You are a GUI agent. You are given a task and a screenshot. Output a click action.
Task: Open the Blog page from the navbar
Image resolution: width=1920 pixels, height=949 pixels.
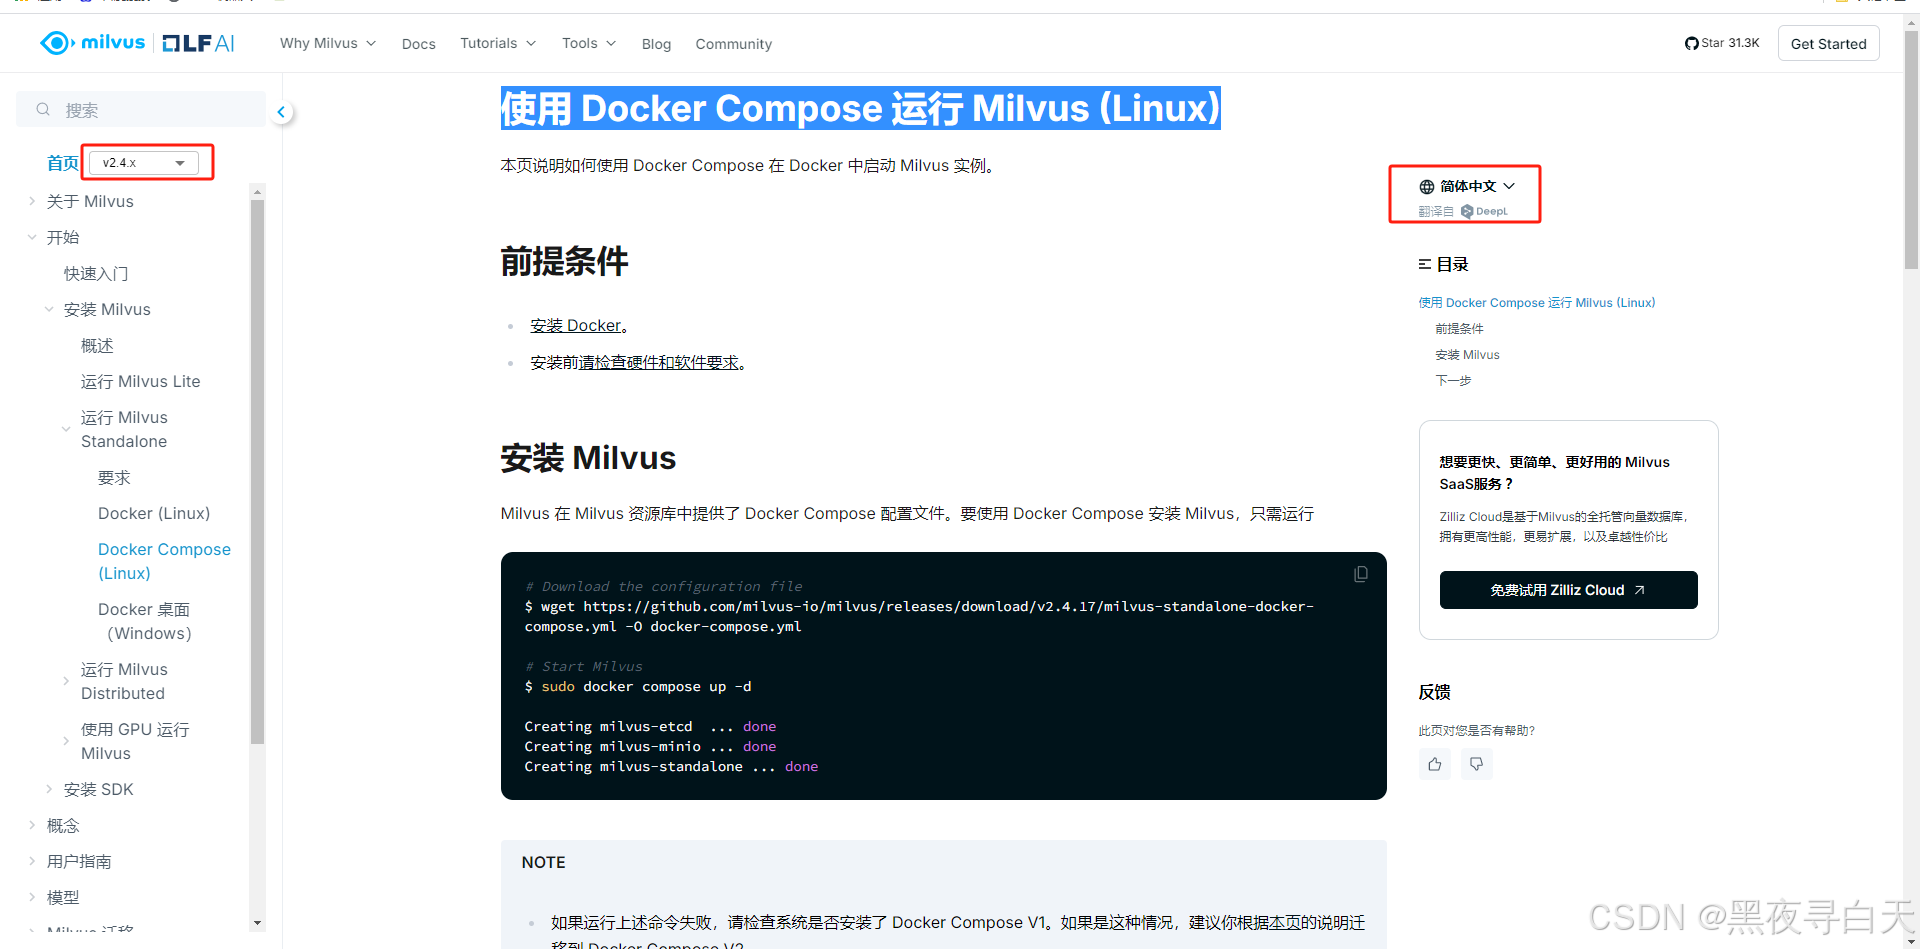click(x=656, y=43)
